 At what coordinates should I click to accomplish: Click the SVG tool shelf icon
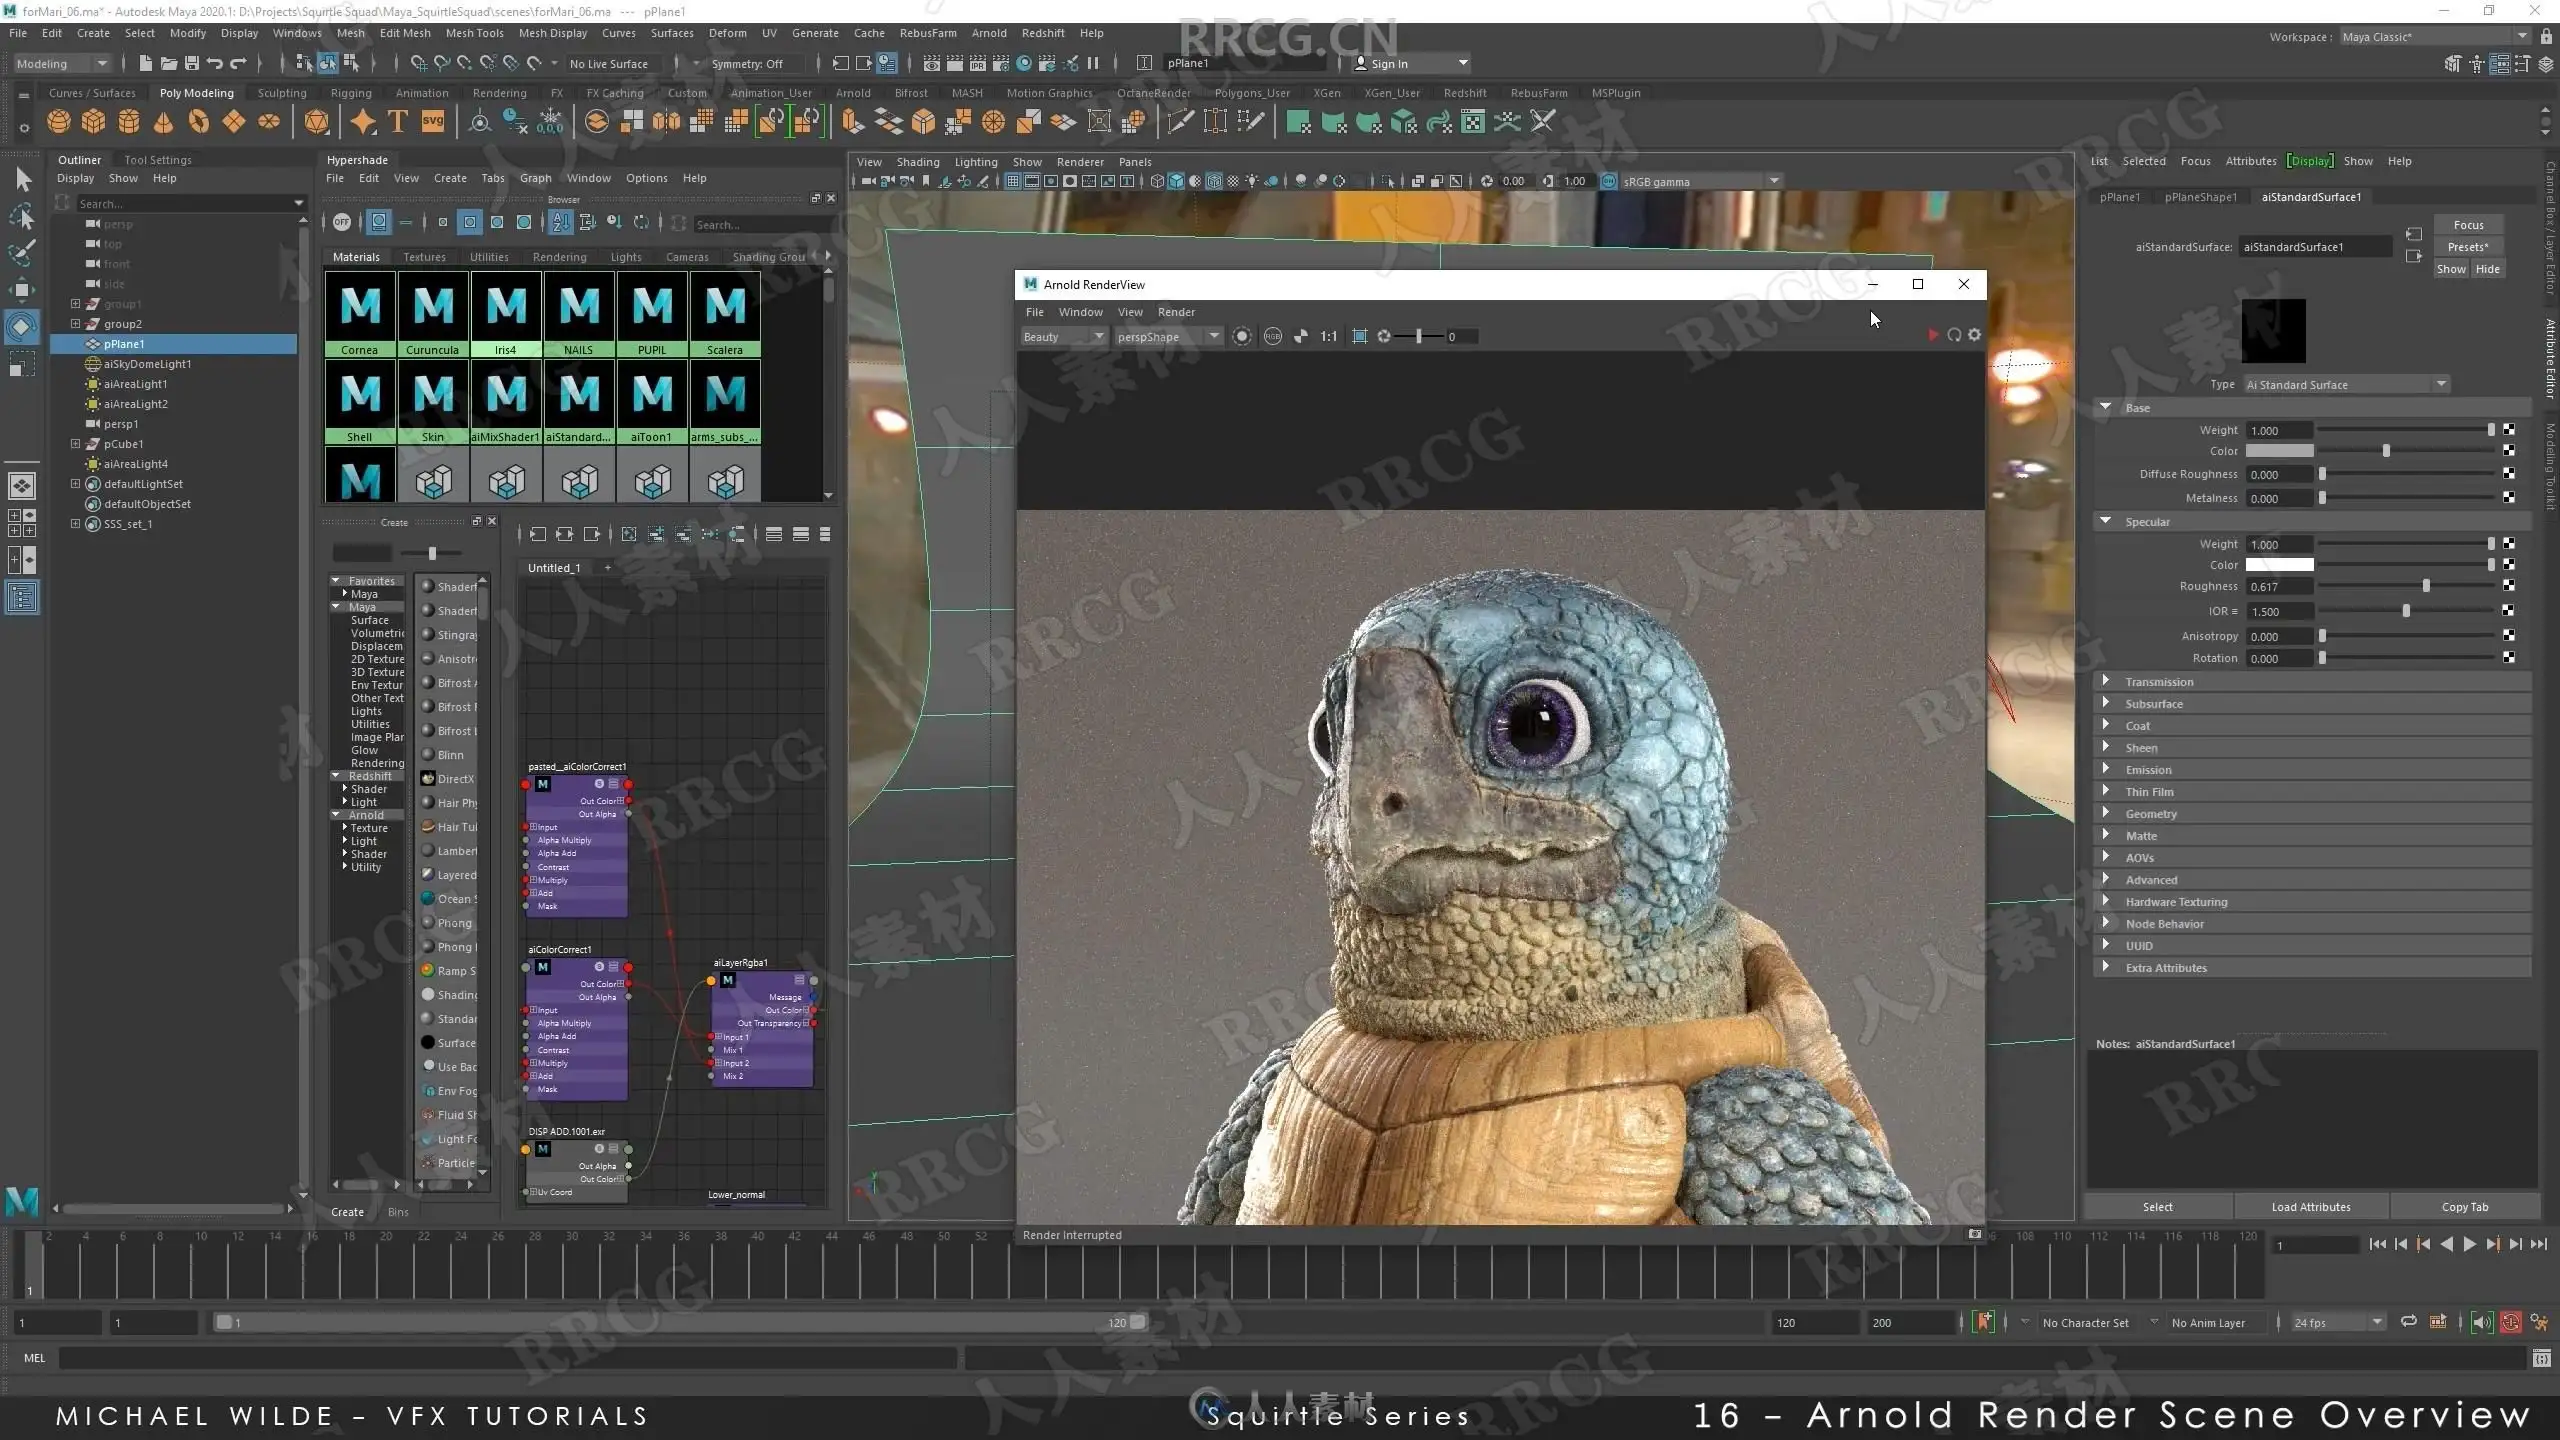433,122
